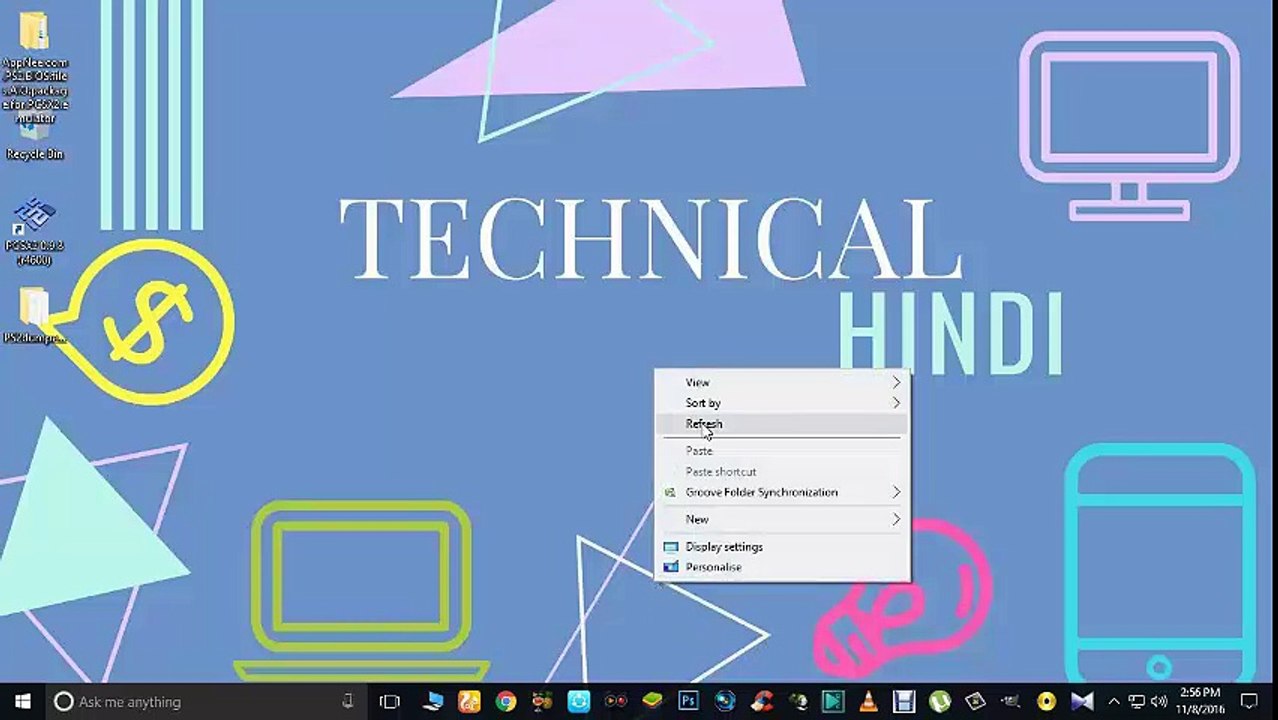Select the PCSX2 0.9.8 desktop shortcut
This screenshot has height=720, width=1278.
[34, 232]
